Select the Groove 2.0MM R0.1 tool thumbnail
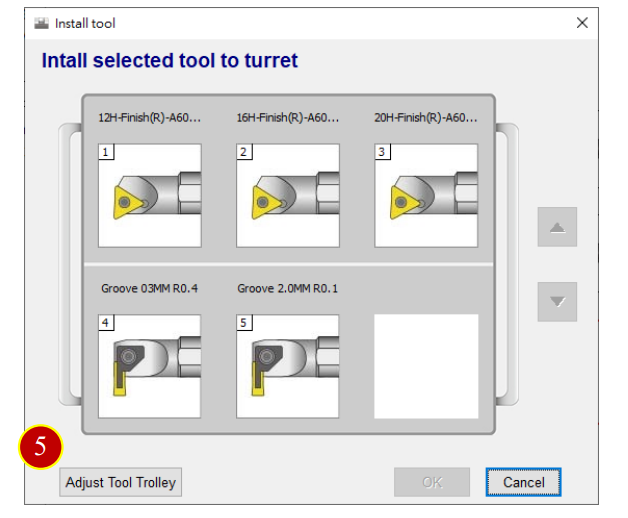This screenshot has width=628, height=518. click(288, 366)
